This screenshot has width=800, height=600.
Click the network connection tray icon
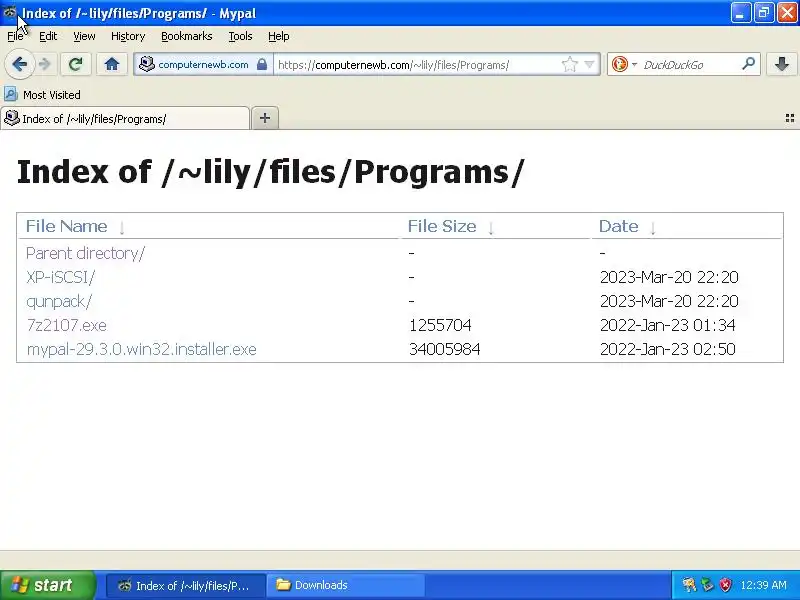click(x=707, y=585)
